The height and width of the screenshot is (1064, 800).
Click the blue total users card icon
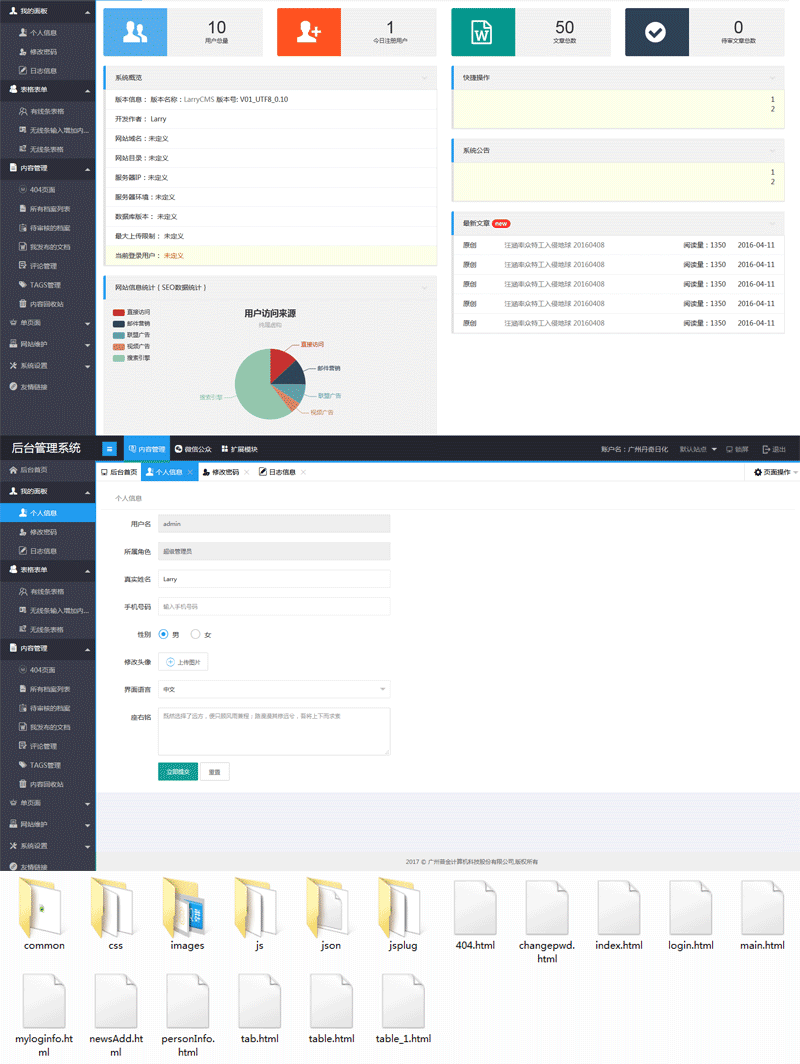(x=136, y=32)
